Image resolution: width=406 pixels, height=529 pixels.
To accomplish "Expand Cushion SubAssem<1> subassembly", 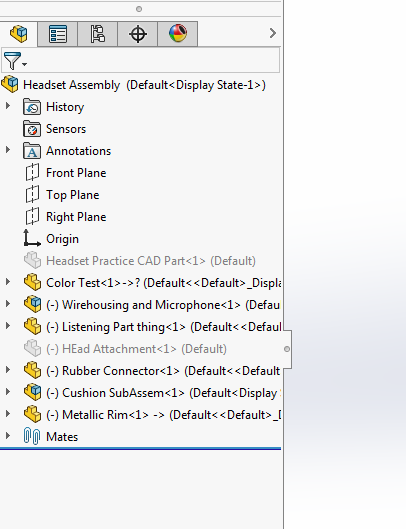I will click(x=8, y=392).
